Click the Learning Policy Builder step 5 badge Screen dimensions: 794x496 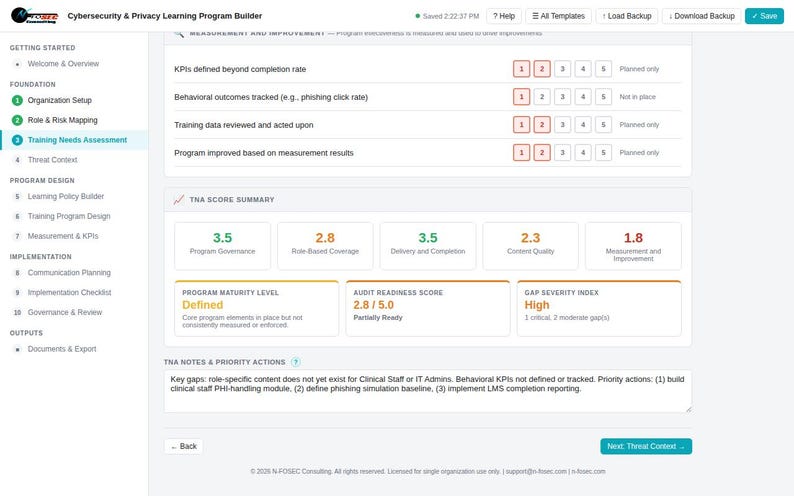tap(17, 196)
